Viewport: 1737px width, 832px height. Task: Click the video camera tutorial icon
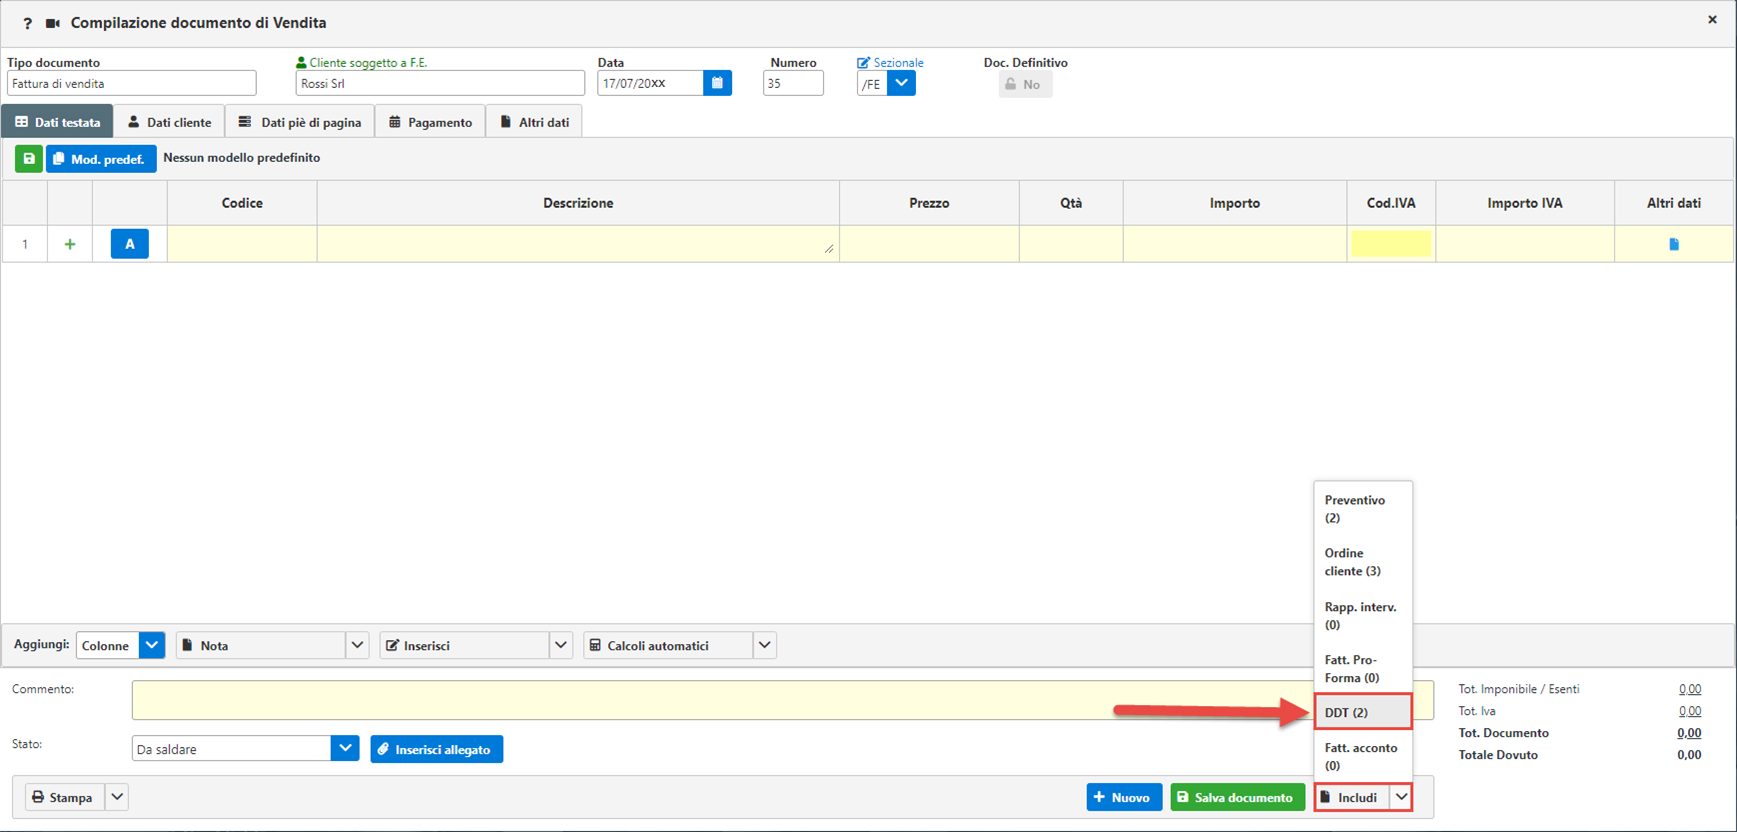[53, 23]
